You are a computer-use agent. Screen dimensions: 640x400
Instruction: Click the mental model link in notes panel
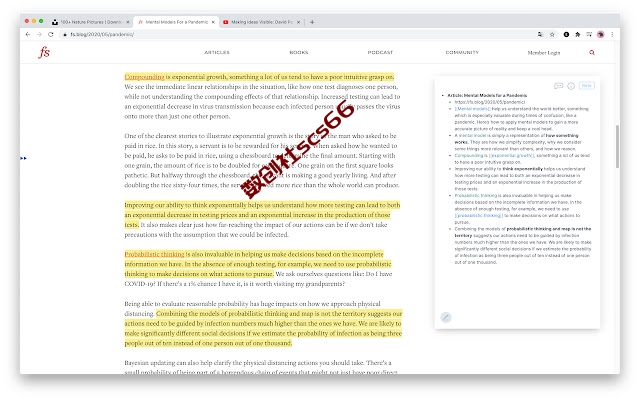[x=472, y=136]
